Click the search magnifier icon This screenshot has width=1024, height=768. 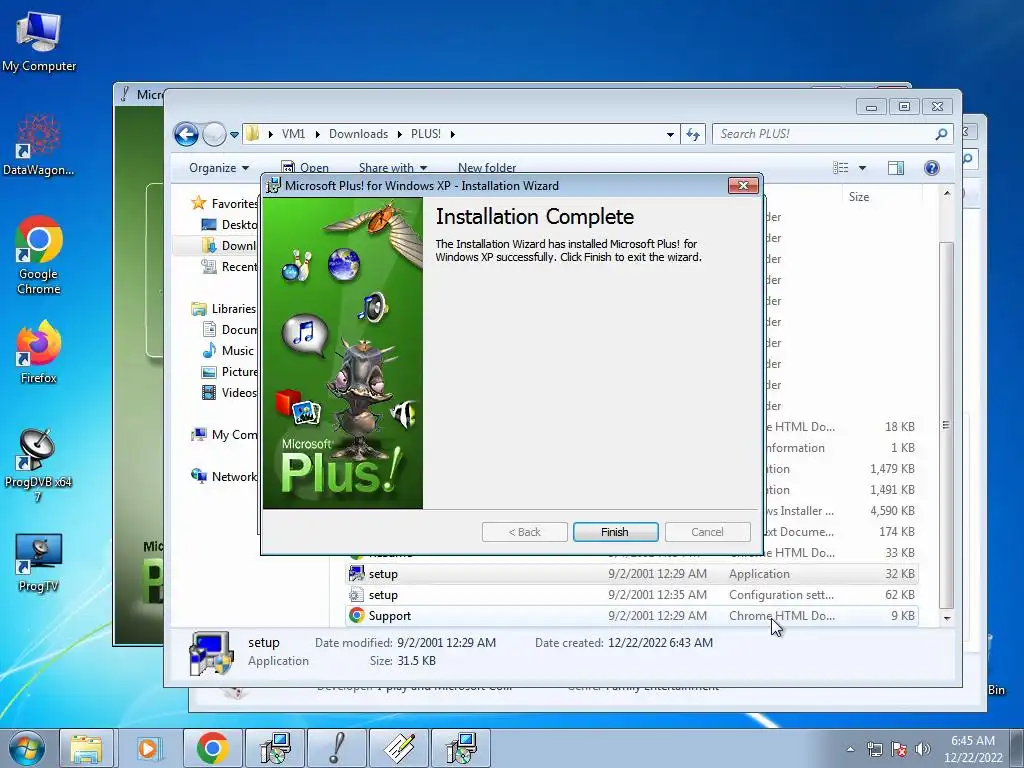941,134
